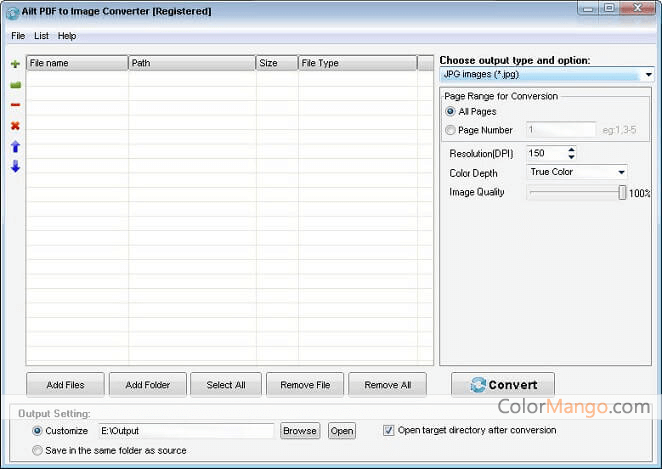
Task: Click the green add-folder sidebar icon
Action: (15, 85)
